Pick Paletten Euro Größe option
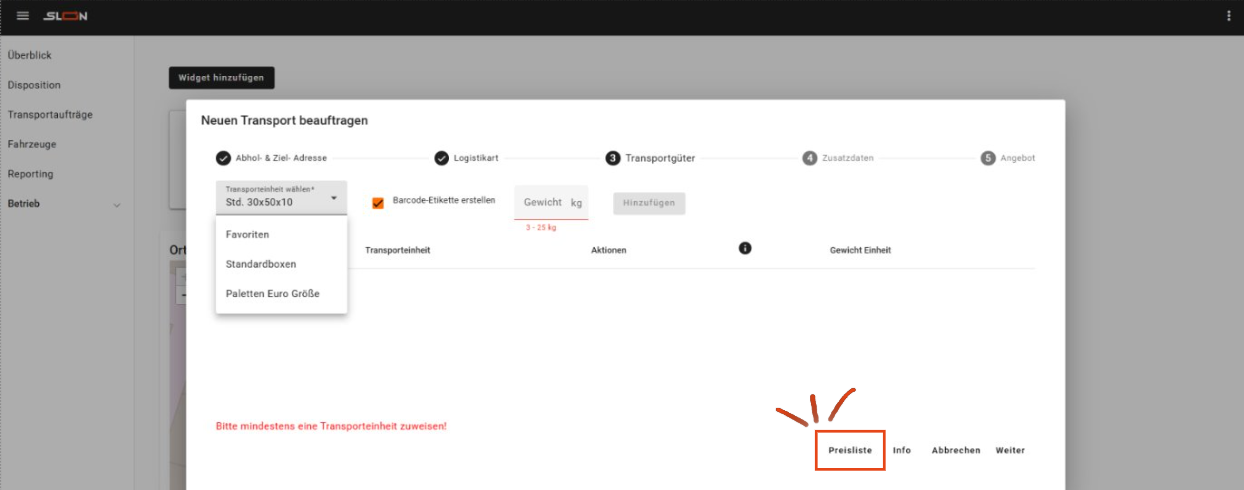 [272, 294]
